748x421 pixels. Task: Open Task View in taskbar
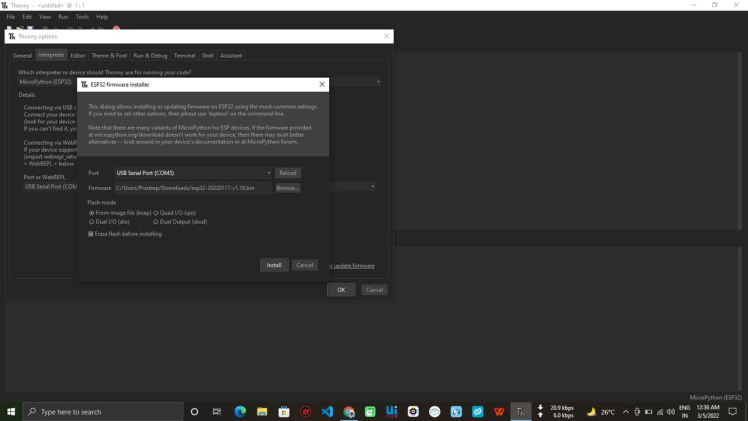coord(217,411)
